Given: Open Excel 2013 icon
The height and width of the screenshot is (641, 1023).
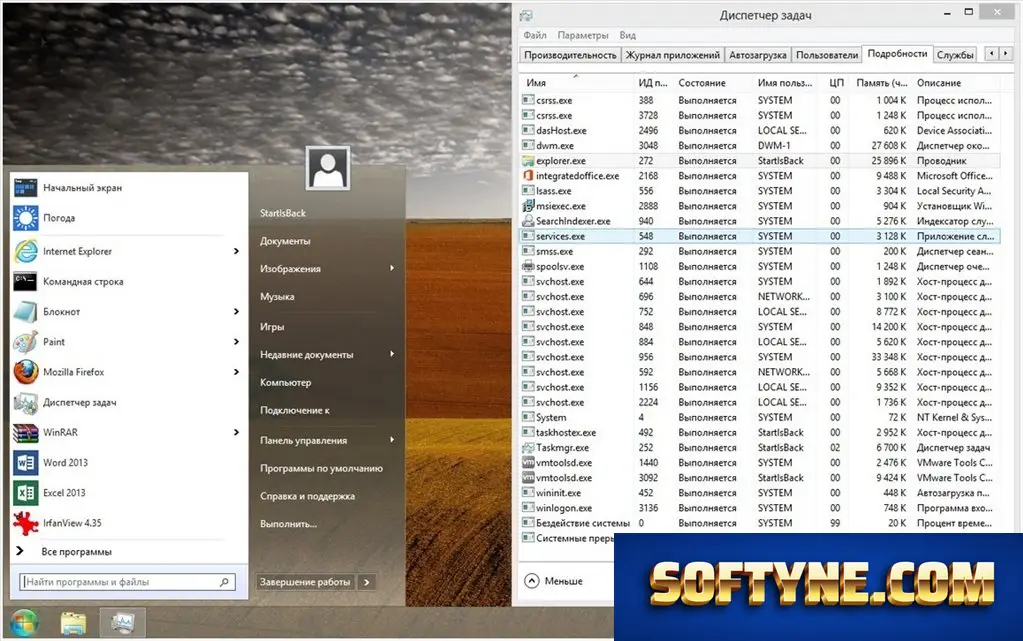Looking at the screenshot, I should 25,493.
